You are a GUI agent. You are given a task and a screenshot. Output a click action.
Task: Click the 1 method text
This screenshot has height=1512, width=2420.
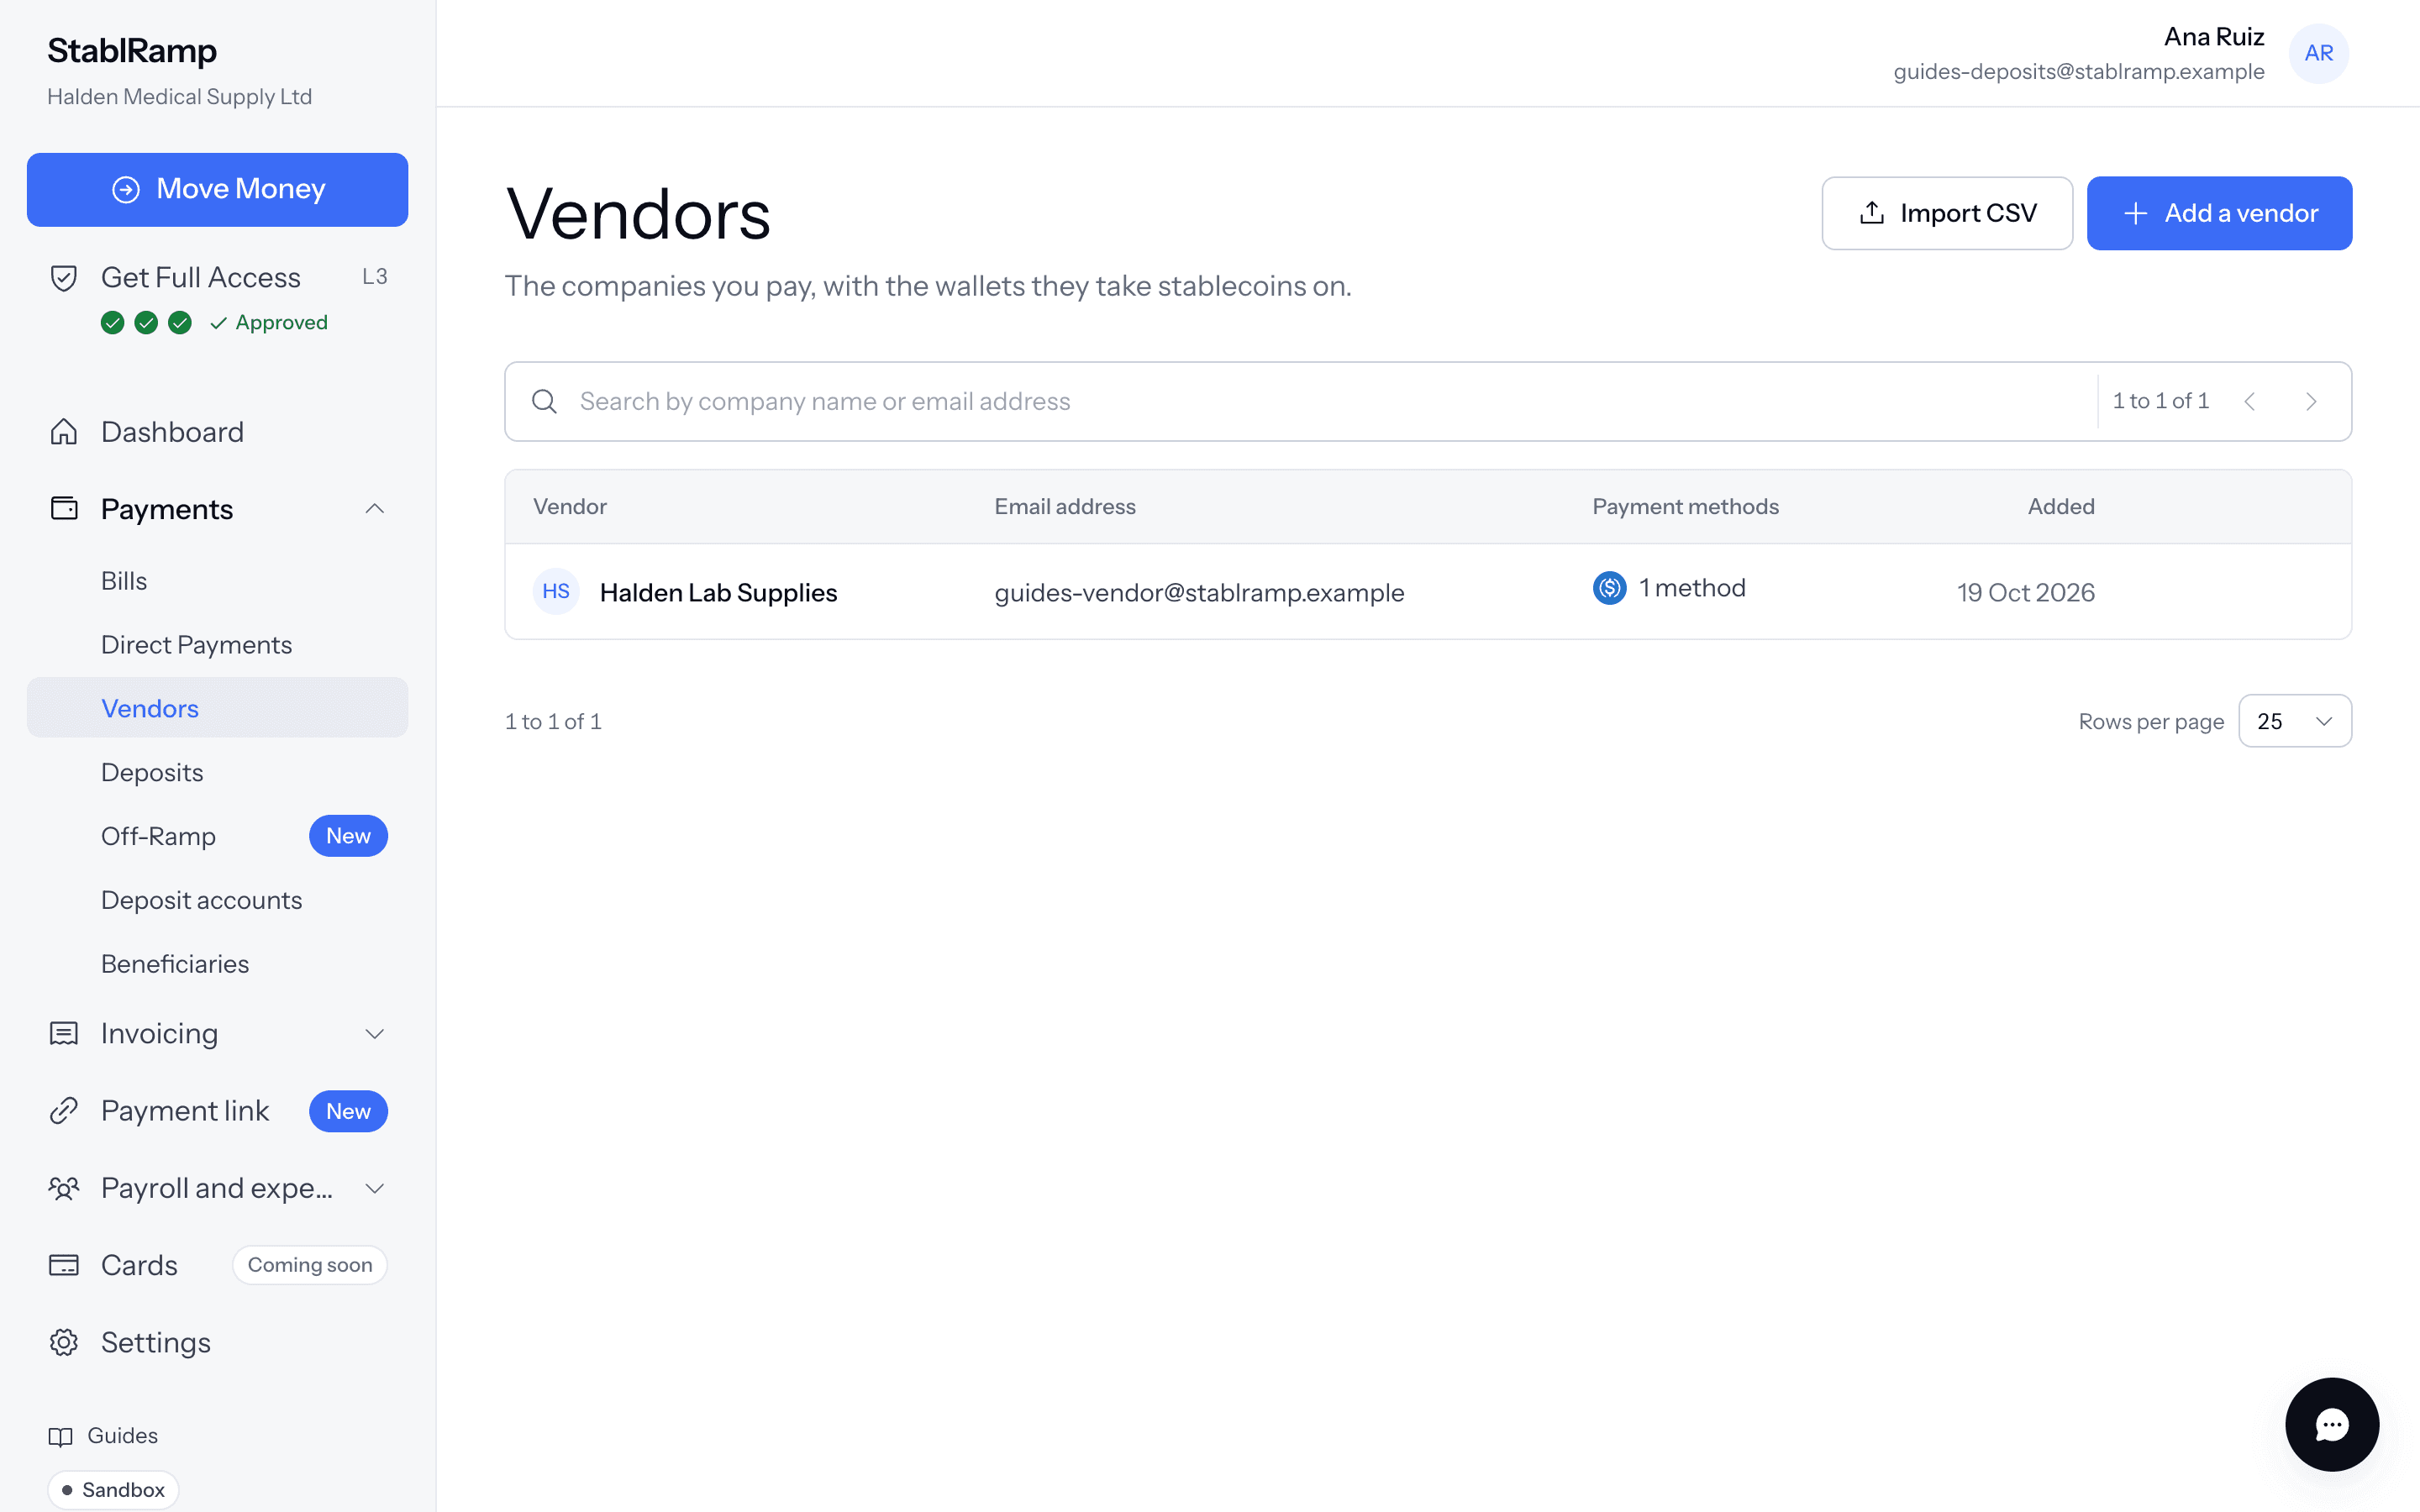(1692, 588)
